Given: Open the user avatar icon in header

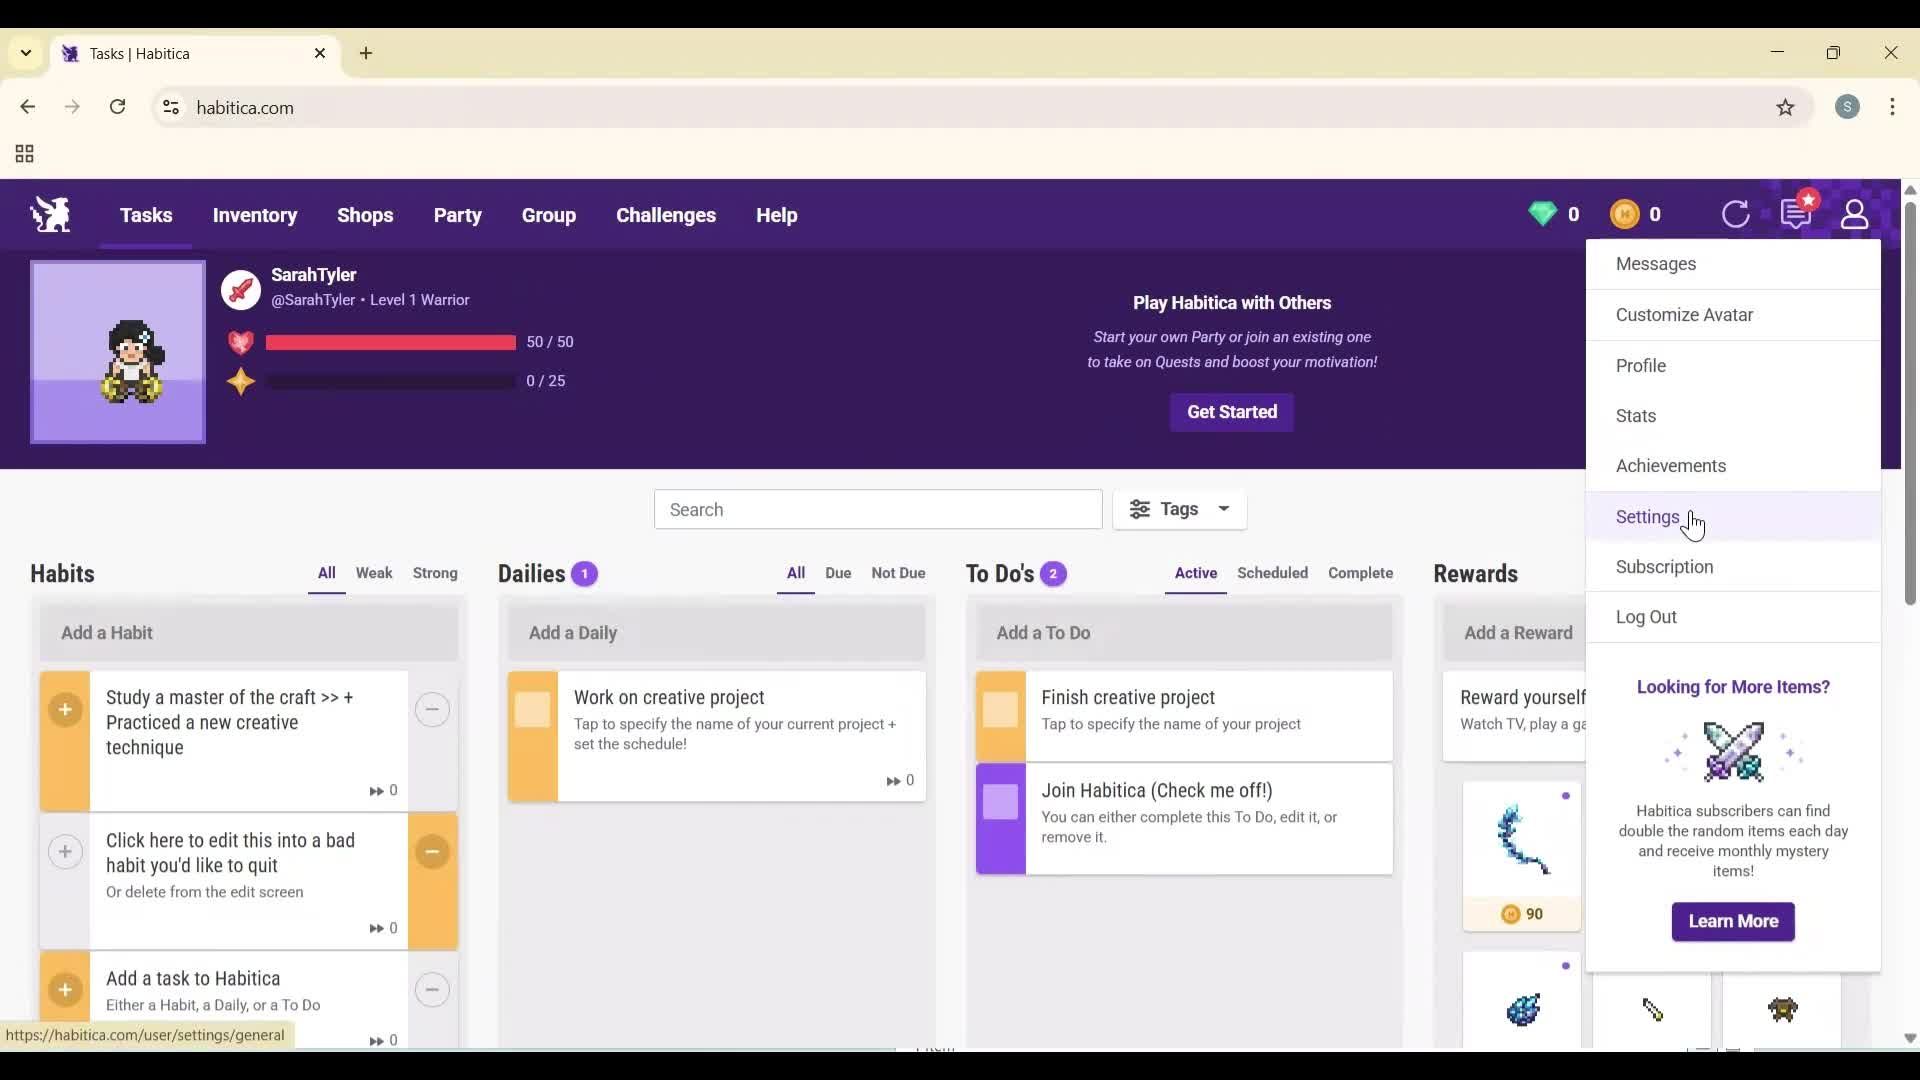Looking at the screenshot, I should tap(1855, 214).
